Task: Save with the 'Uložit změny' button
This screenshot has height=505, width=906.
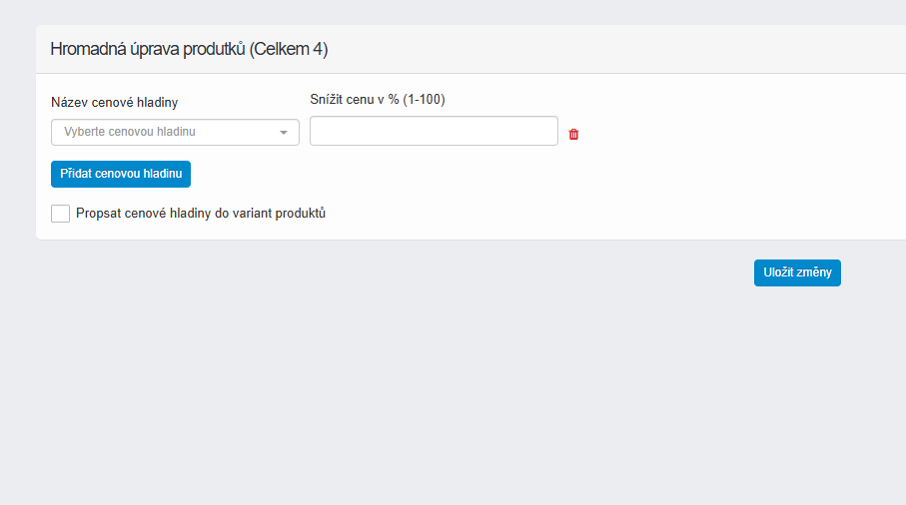Action: point(797,273)
